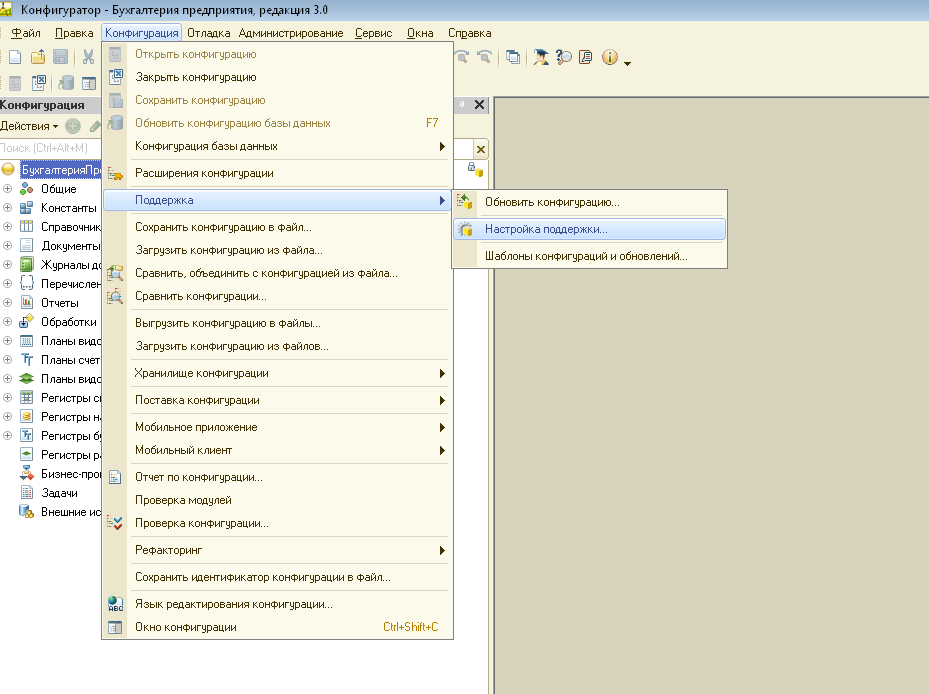Screen dimensions: 929x694
Task: Click the Syntax Assistant magnifier icon in toolbar
Action: (563, 57)
